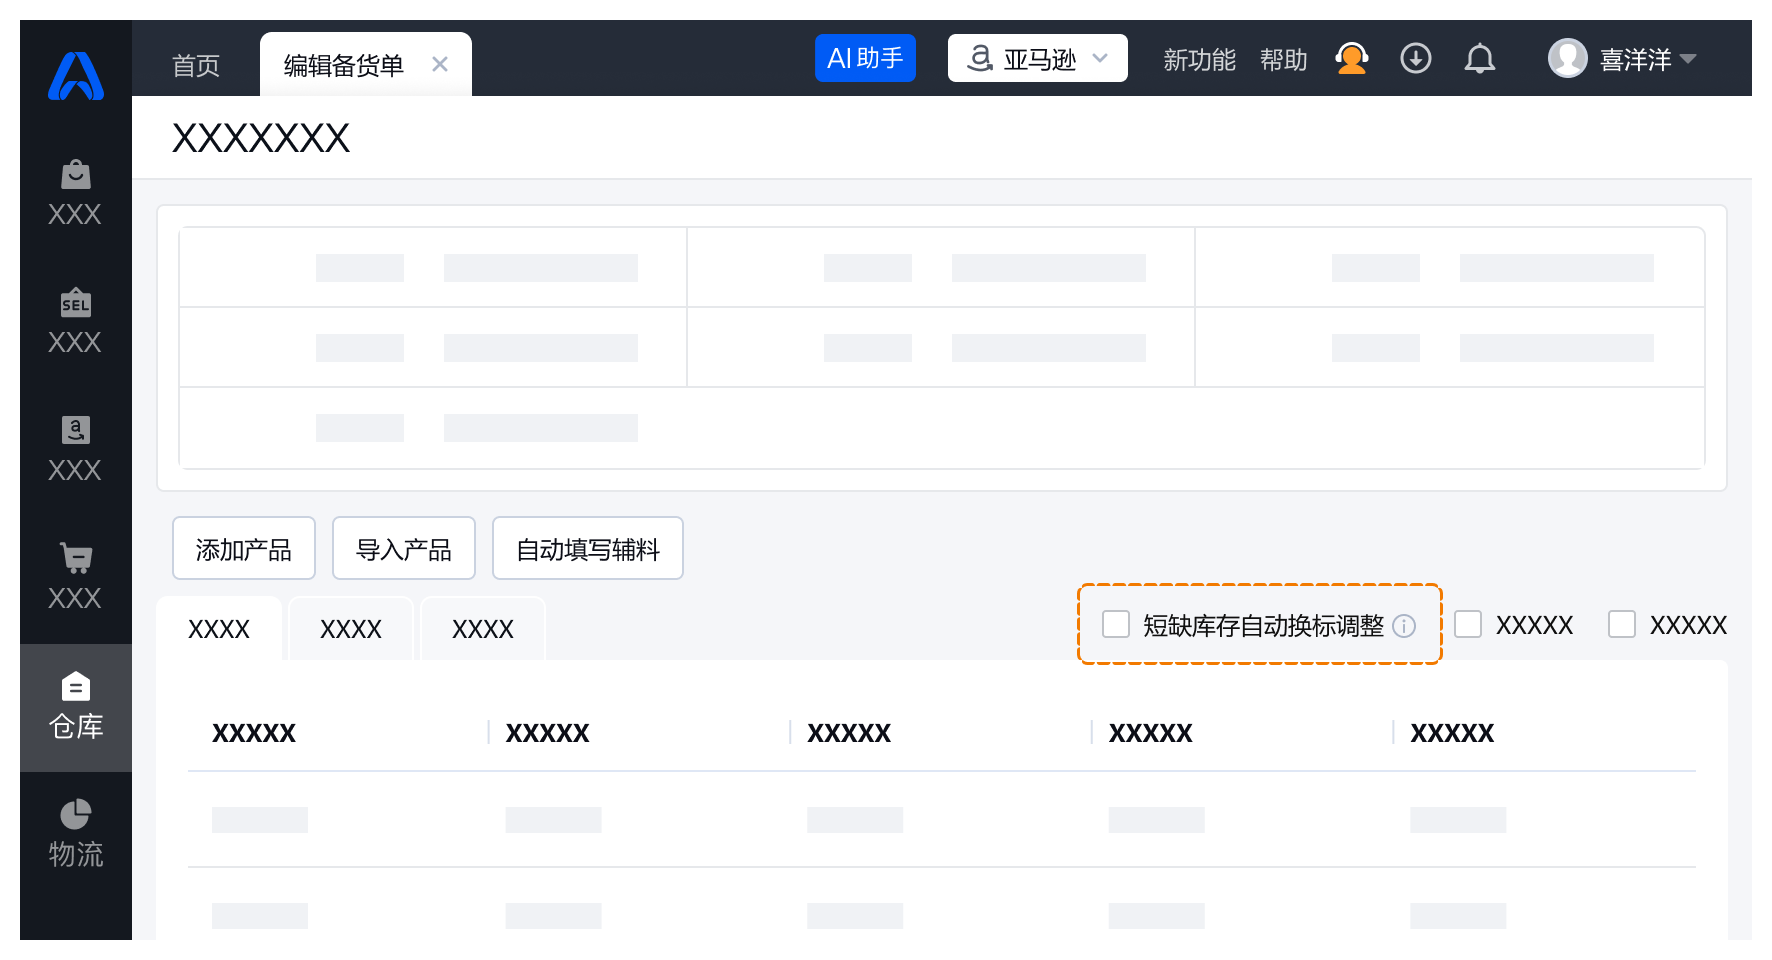This screenshot has height=960, width=1772.
Task: Open the 仓库 warehouse sidebar section
Action: [76, 707]
